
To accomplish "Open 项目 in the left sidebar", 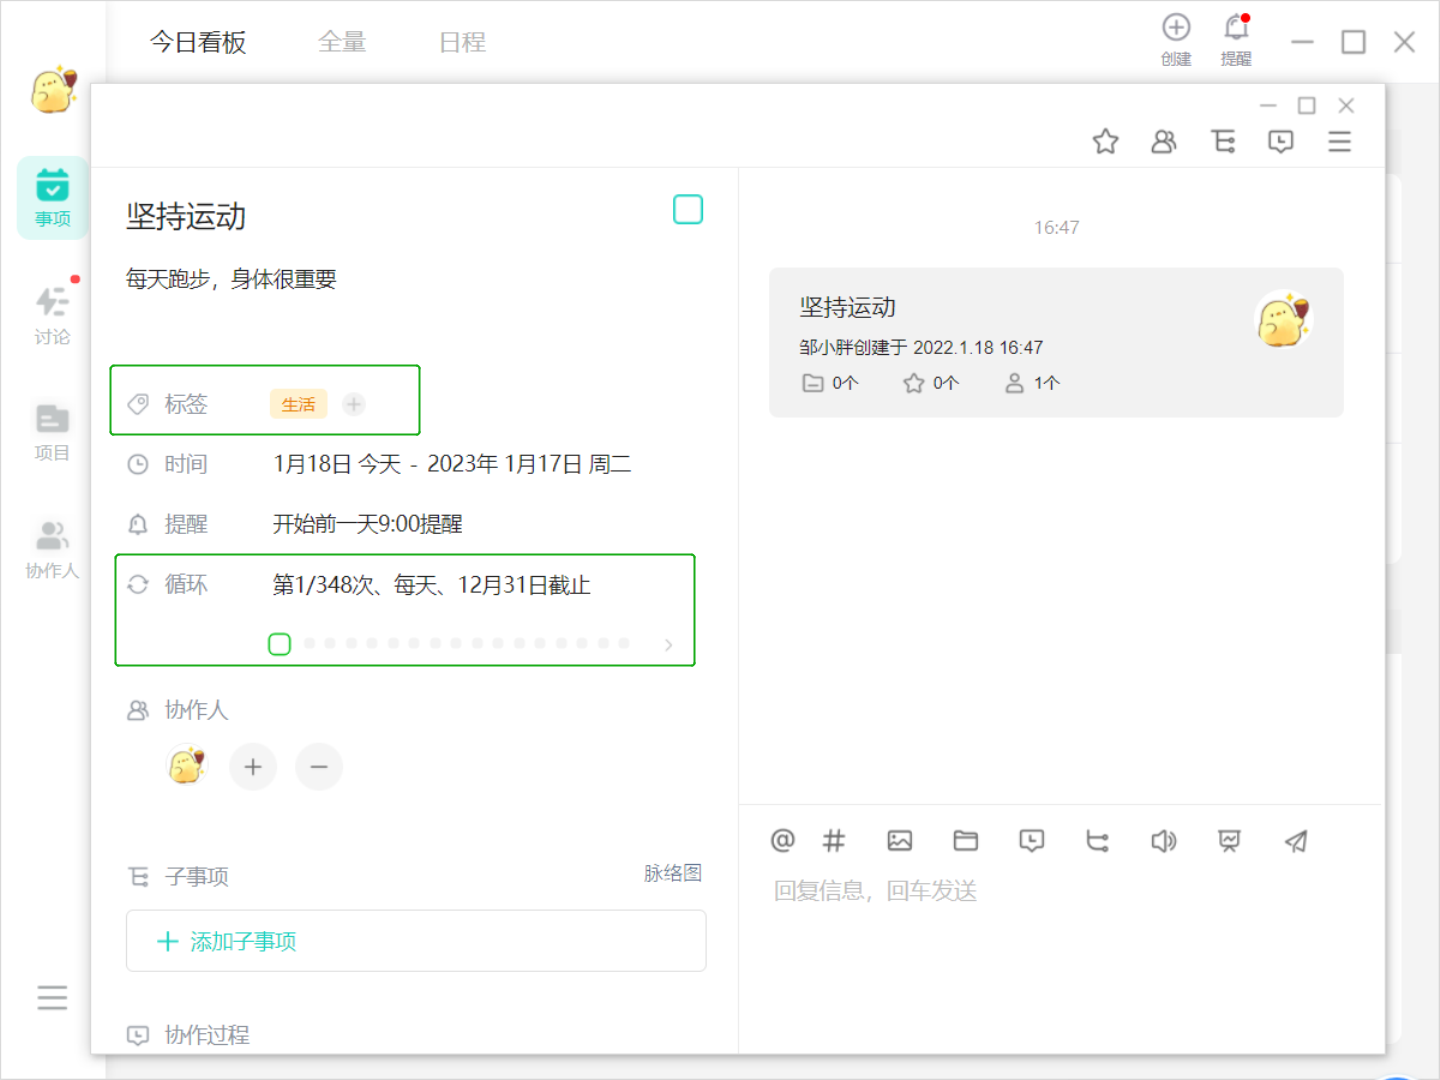I will click(x=52, y=431).
